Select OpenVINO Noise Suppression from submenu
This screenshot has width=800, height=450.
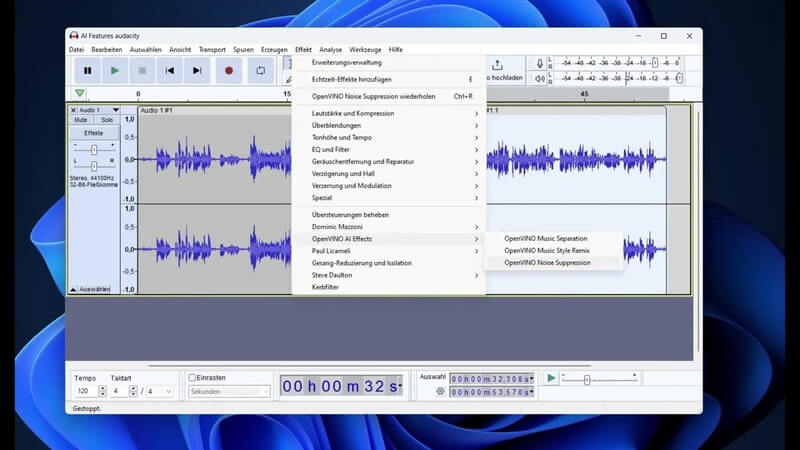coord(547,263)
